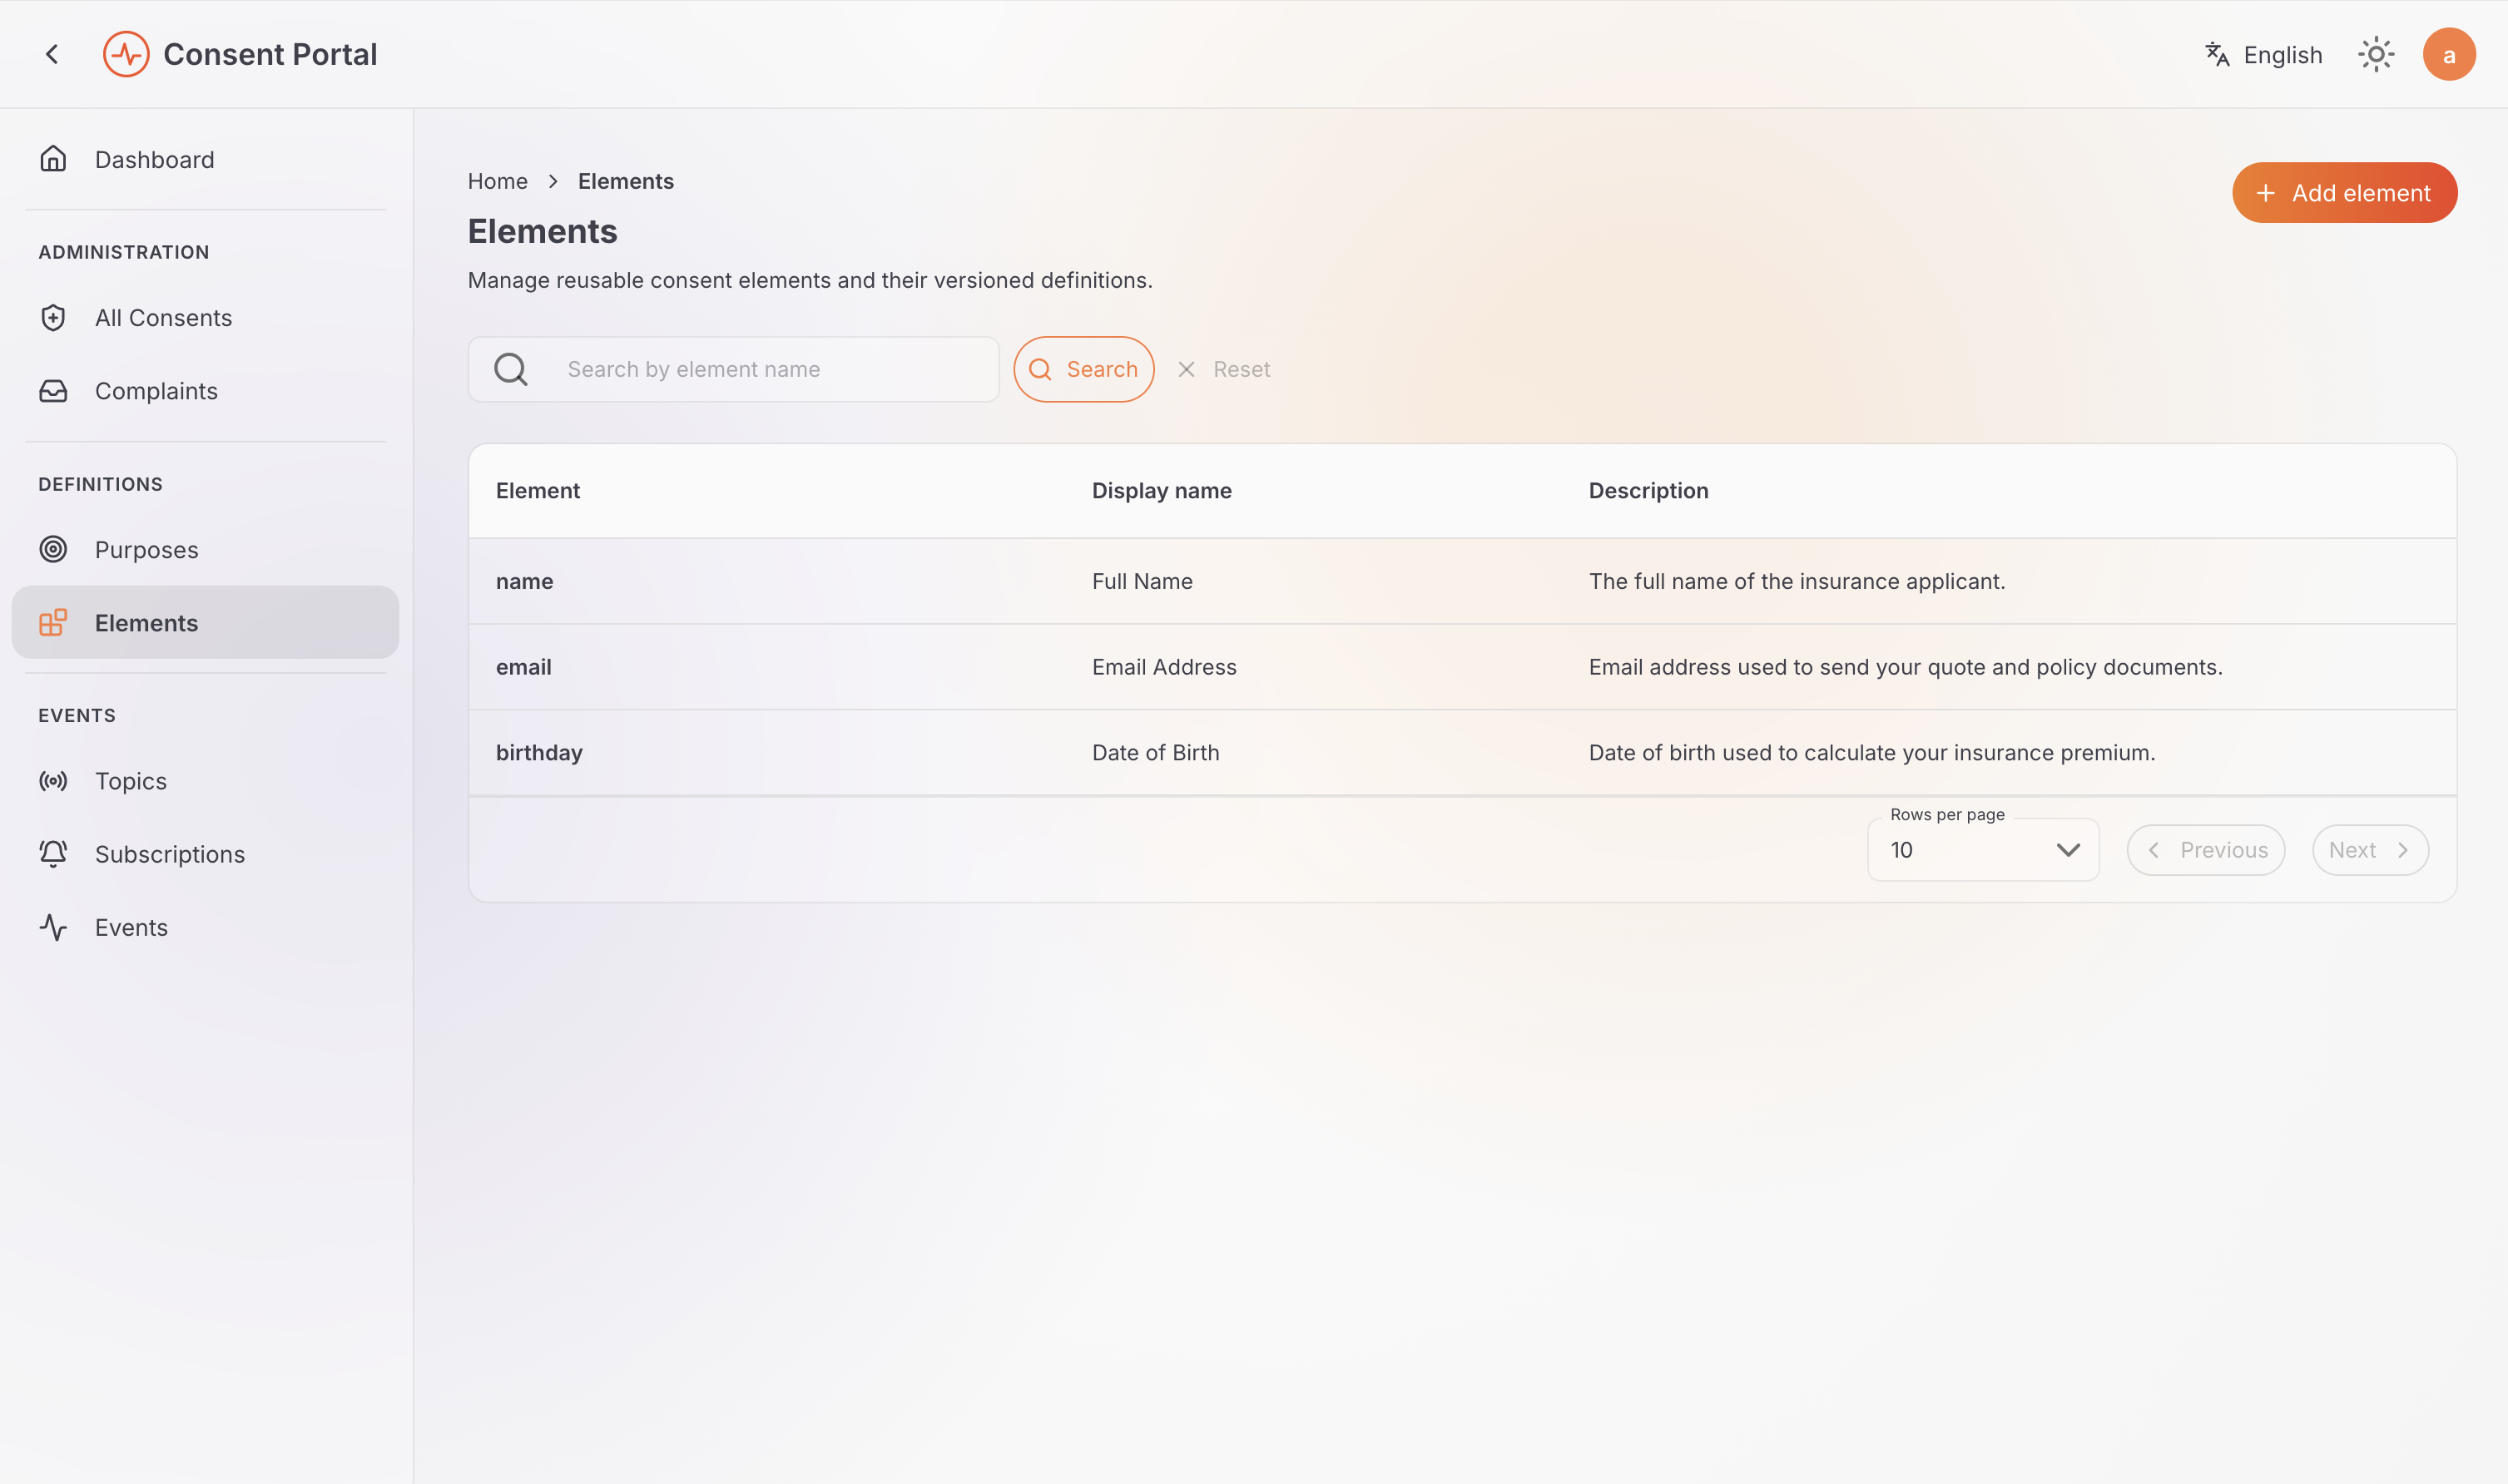This screenshot has height=1484, width=2508.
Task: Click the Consent Portal heartbeat logo
Action: tap(126, 54)
